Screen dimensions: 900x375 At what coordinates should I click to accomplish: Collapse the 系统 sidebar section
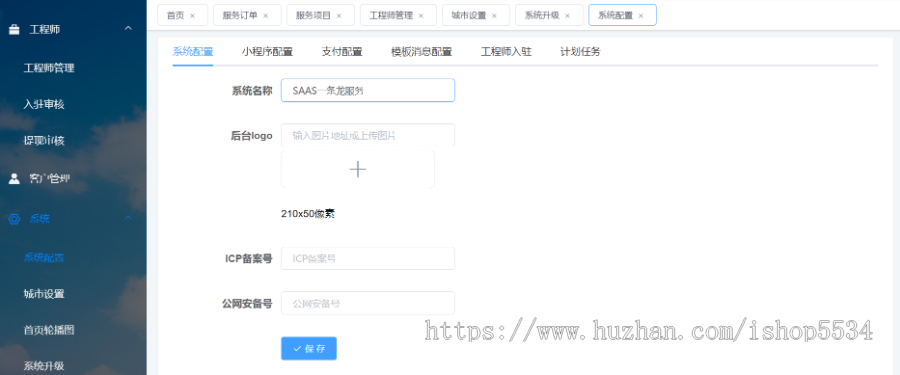point(128,218)
